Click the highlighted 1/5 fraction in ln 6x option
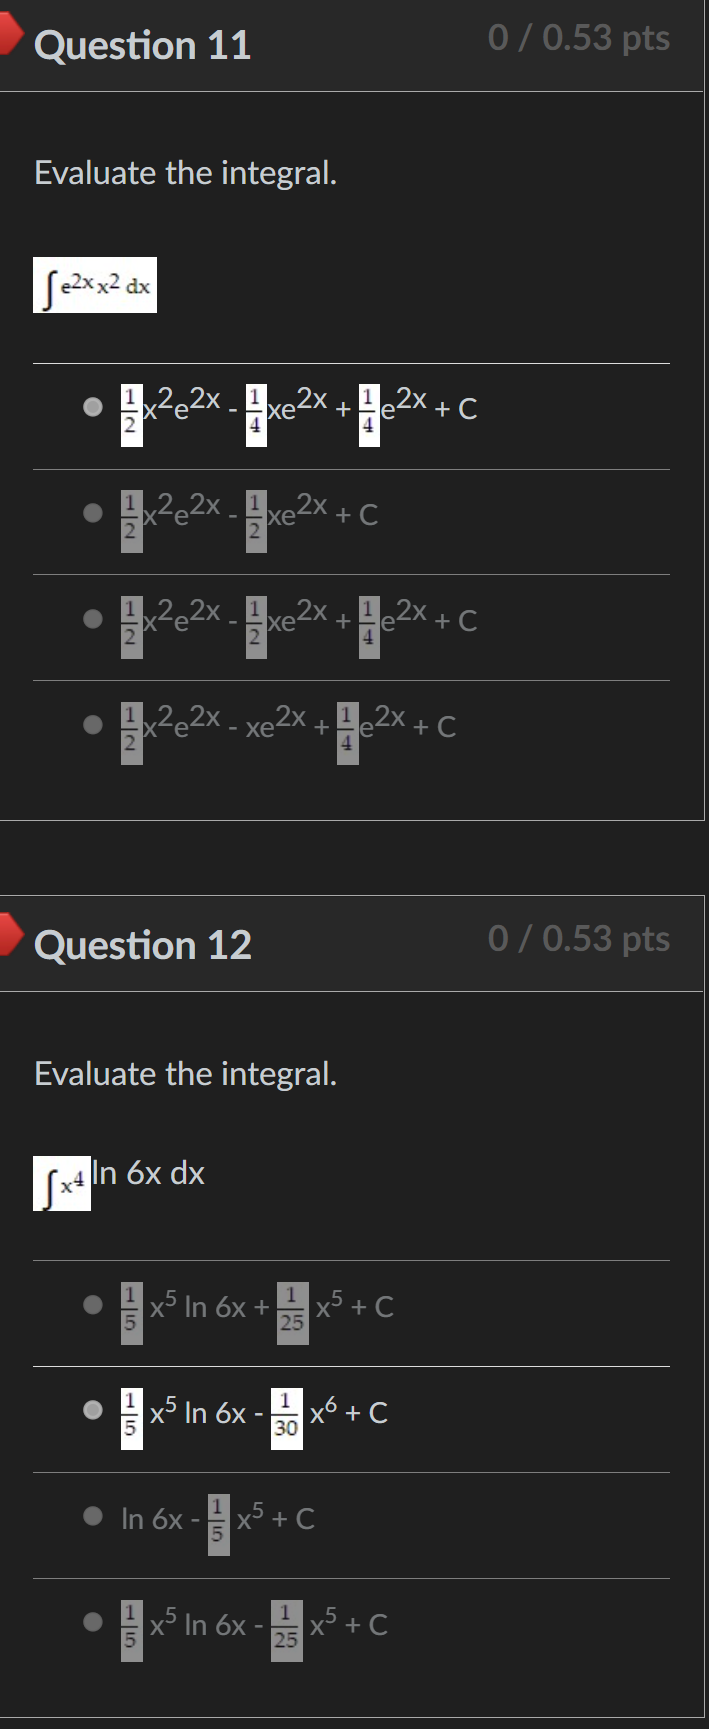Screen dimensions: 709x1729 (x=219, y=1519)
